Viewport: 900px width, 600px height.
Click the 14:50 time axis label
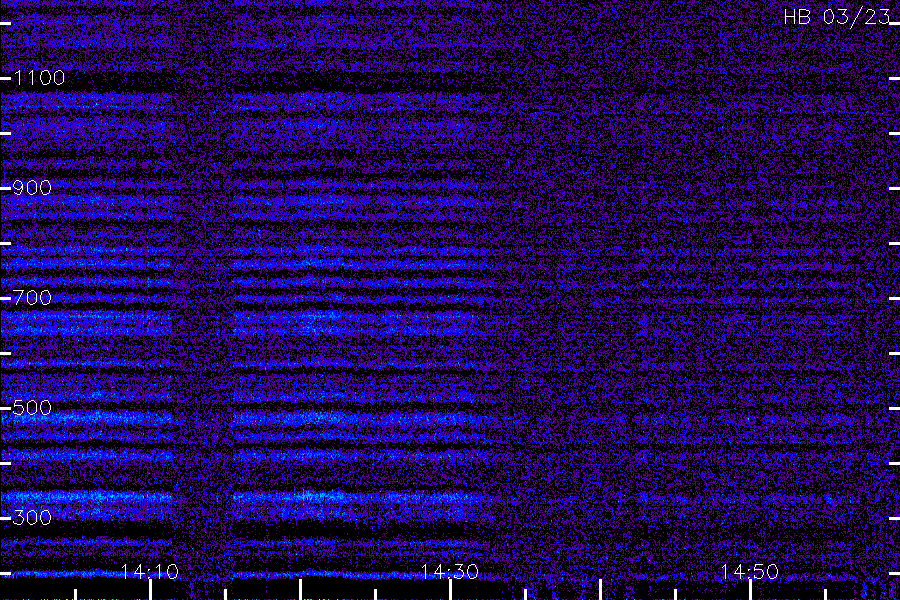749,572
